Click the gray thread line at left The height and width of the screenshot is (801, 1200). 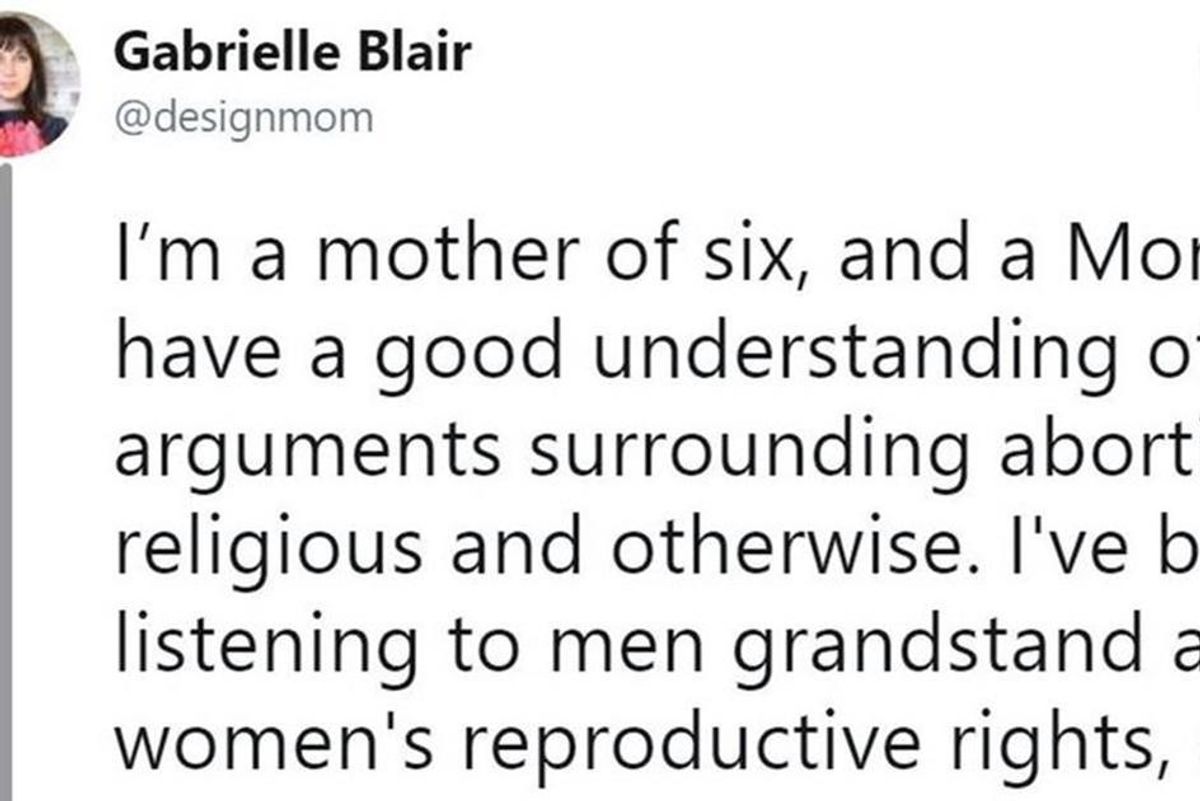click(6, 480)
